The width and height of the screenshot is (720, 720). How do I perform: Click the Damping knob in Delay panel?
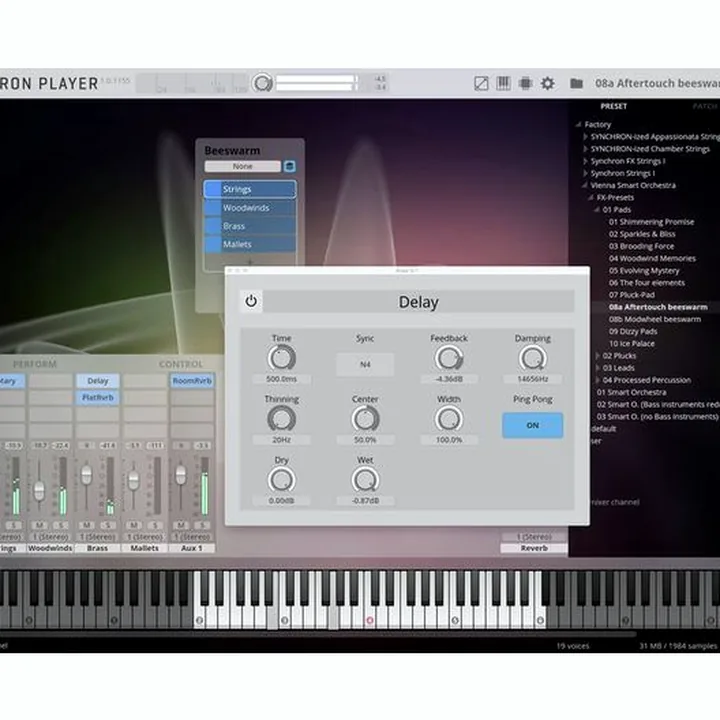[532, 358]
